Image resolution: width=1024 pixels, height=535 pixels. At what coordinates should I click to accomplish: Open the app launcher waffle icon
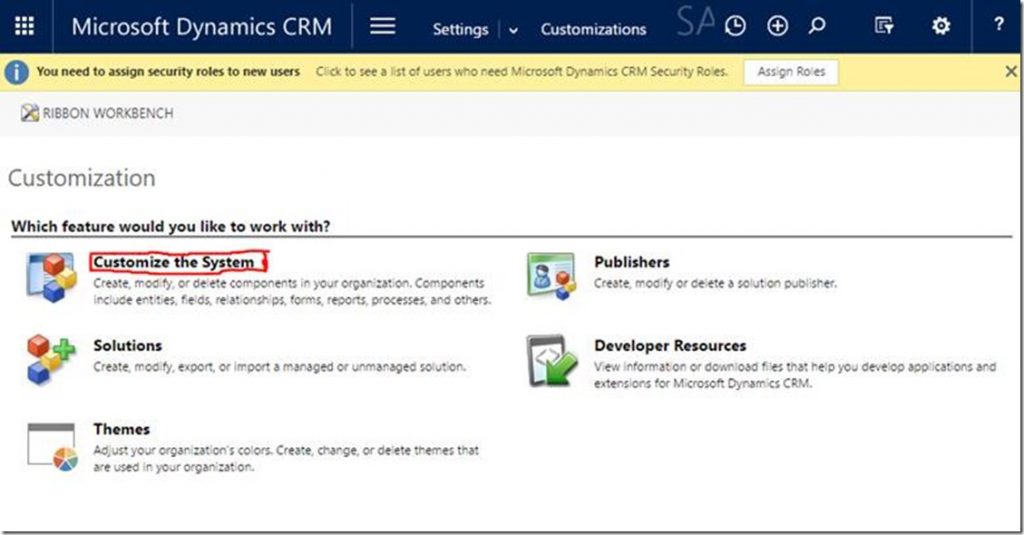[24, 27]
